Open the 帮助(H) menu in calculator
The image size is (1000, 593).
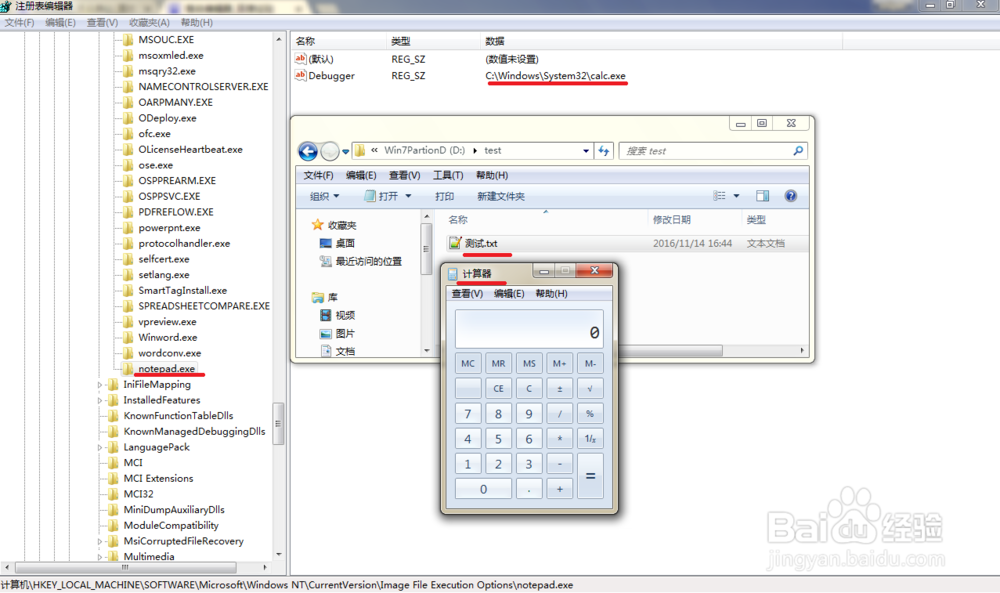click(x=552, y=293)
